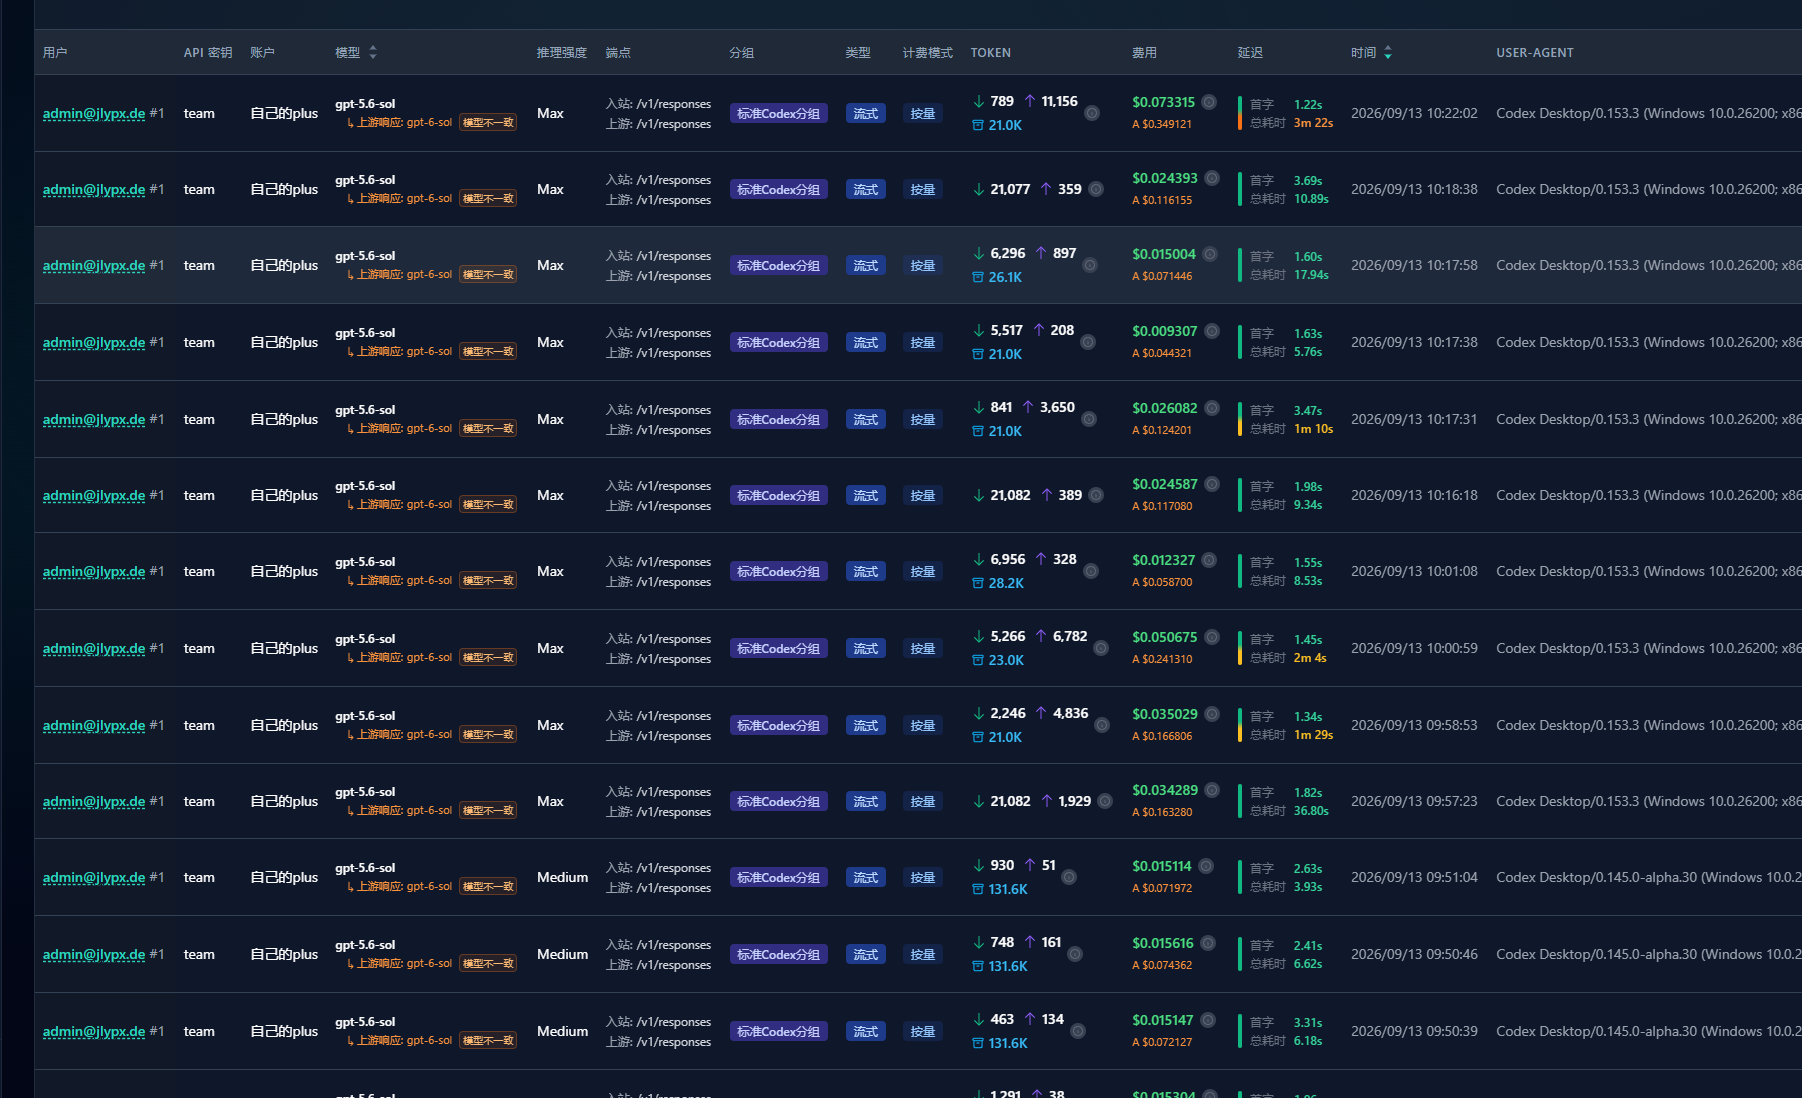Open admin@jlypx.de link in 10:22:02 row
The image size is (1802, 1098).
tap(94, 113)
